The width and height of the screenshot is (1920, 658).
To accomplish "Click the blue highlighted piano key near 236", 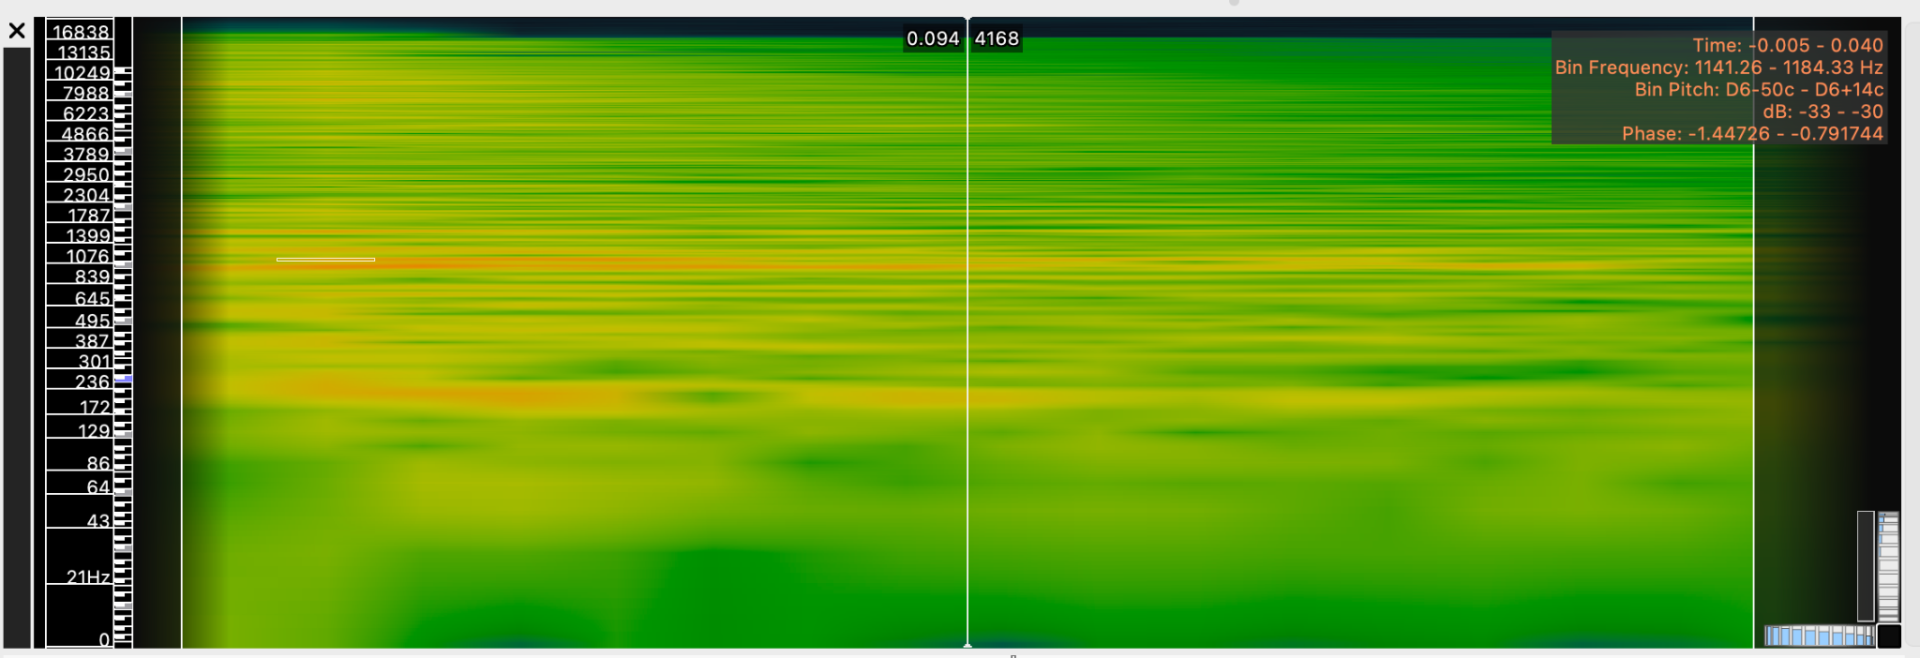I will pos(123,380).
